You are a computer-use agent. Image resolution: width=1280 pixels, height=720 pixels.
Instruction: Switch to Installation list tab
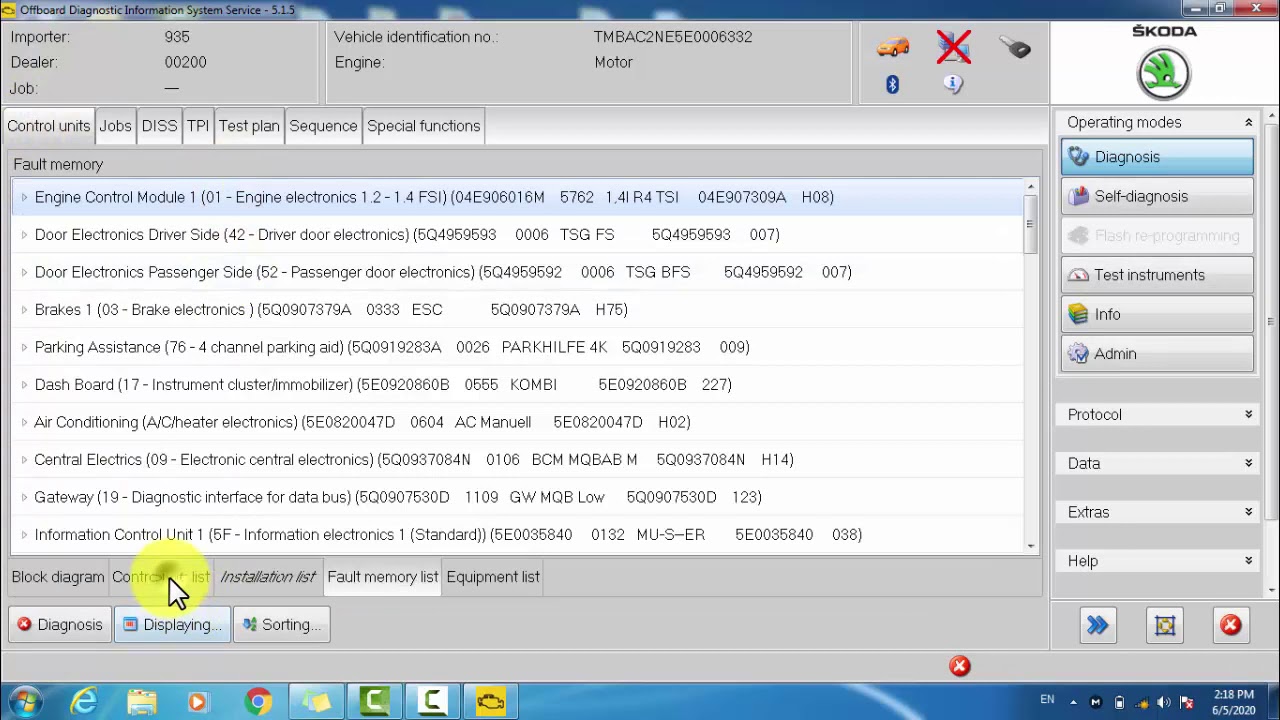(x=268, y=577)
